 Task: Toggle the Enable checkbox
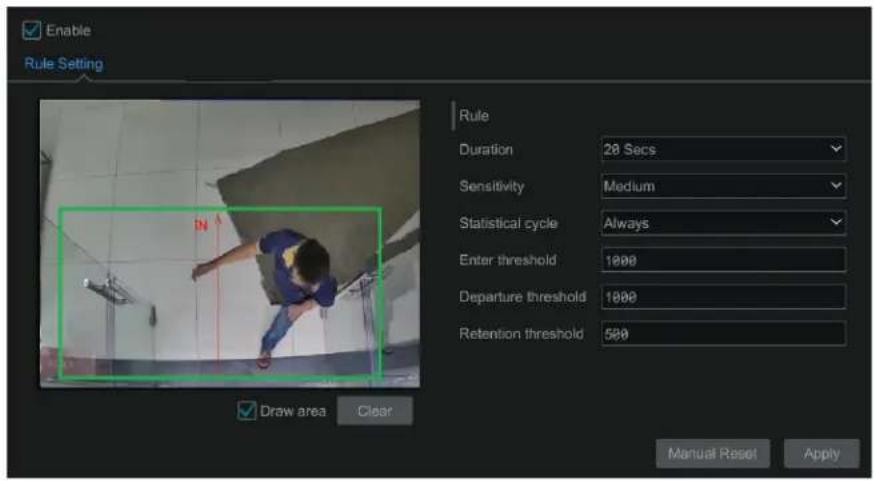(32, 30)
